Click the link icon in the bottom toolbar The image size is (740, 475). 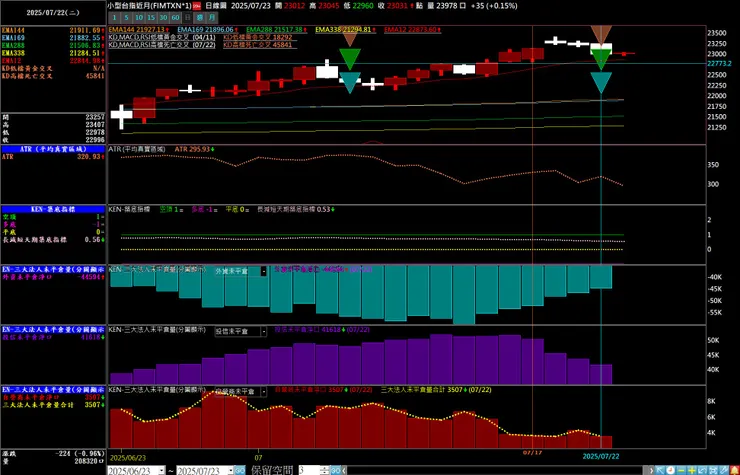point(724,470)
